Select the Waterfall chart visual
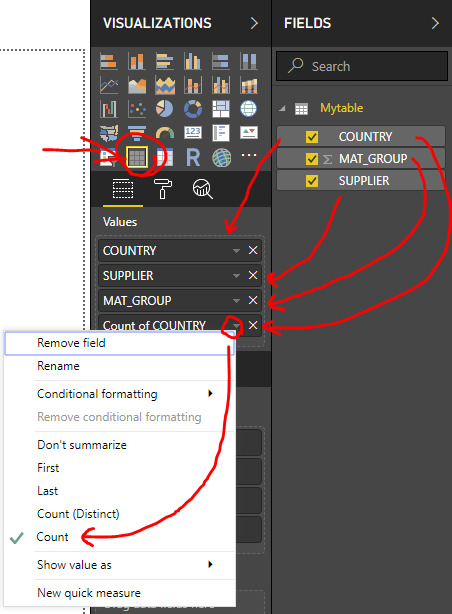This screenshot has width=452, height=614. pos(108,109)
